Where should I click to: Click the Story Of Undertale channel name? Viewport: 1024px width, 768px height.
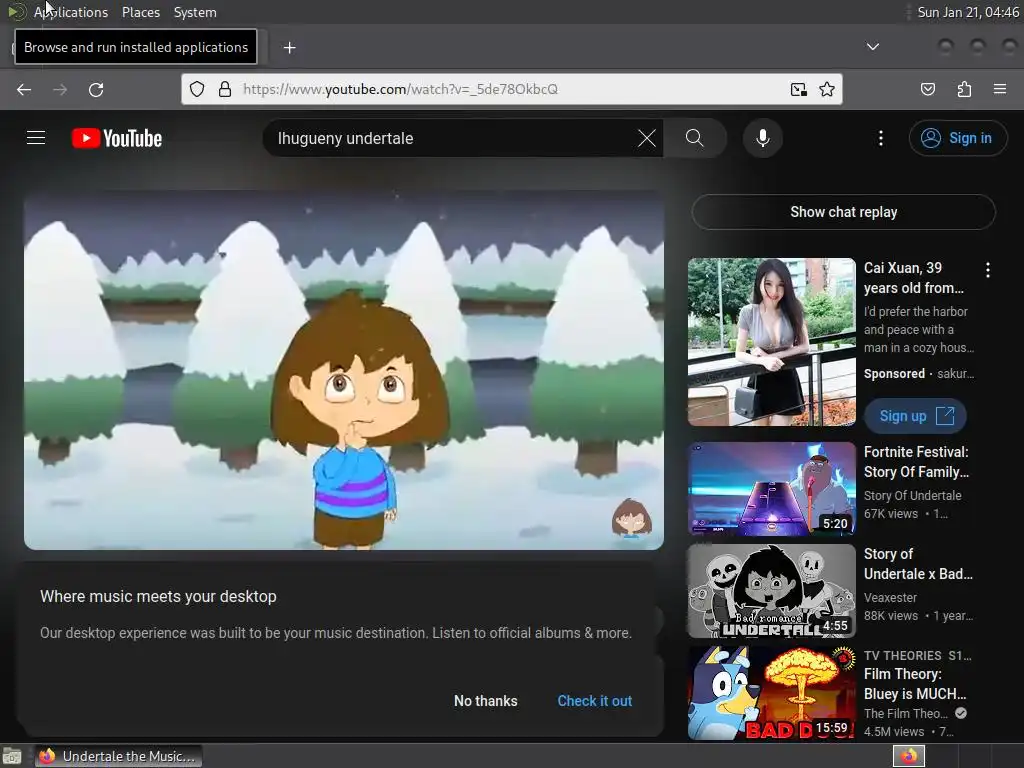click(912, 496)
